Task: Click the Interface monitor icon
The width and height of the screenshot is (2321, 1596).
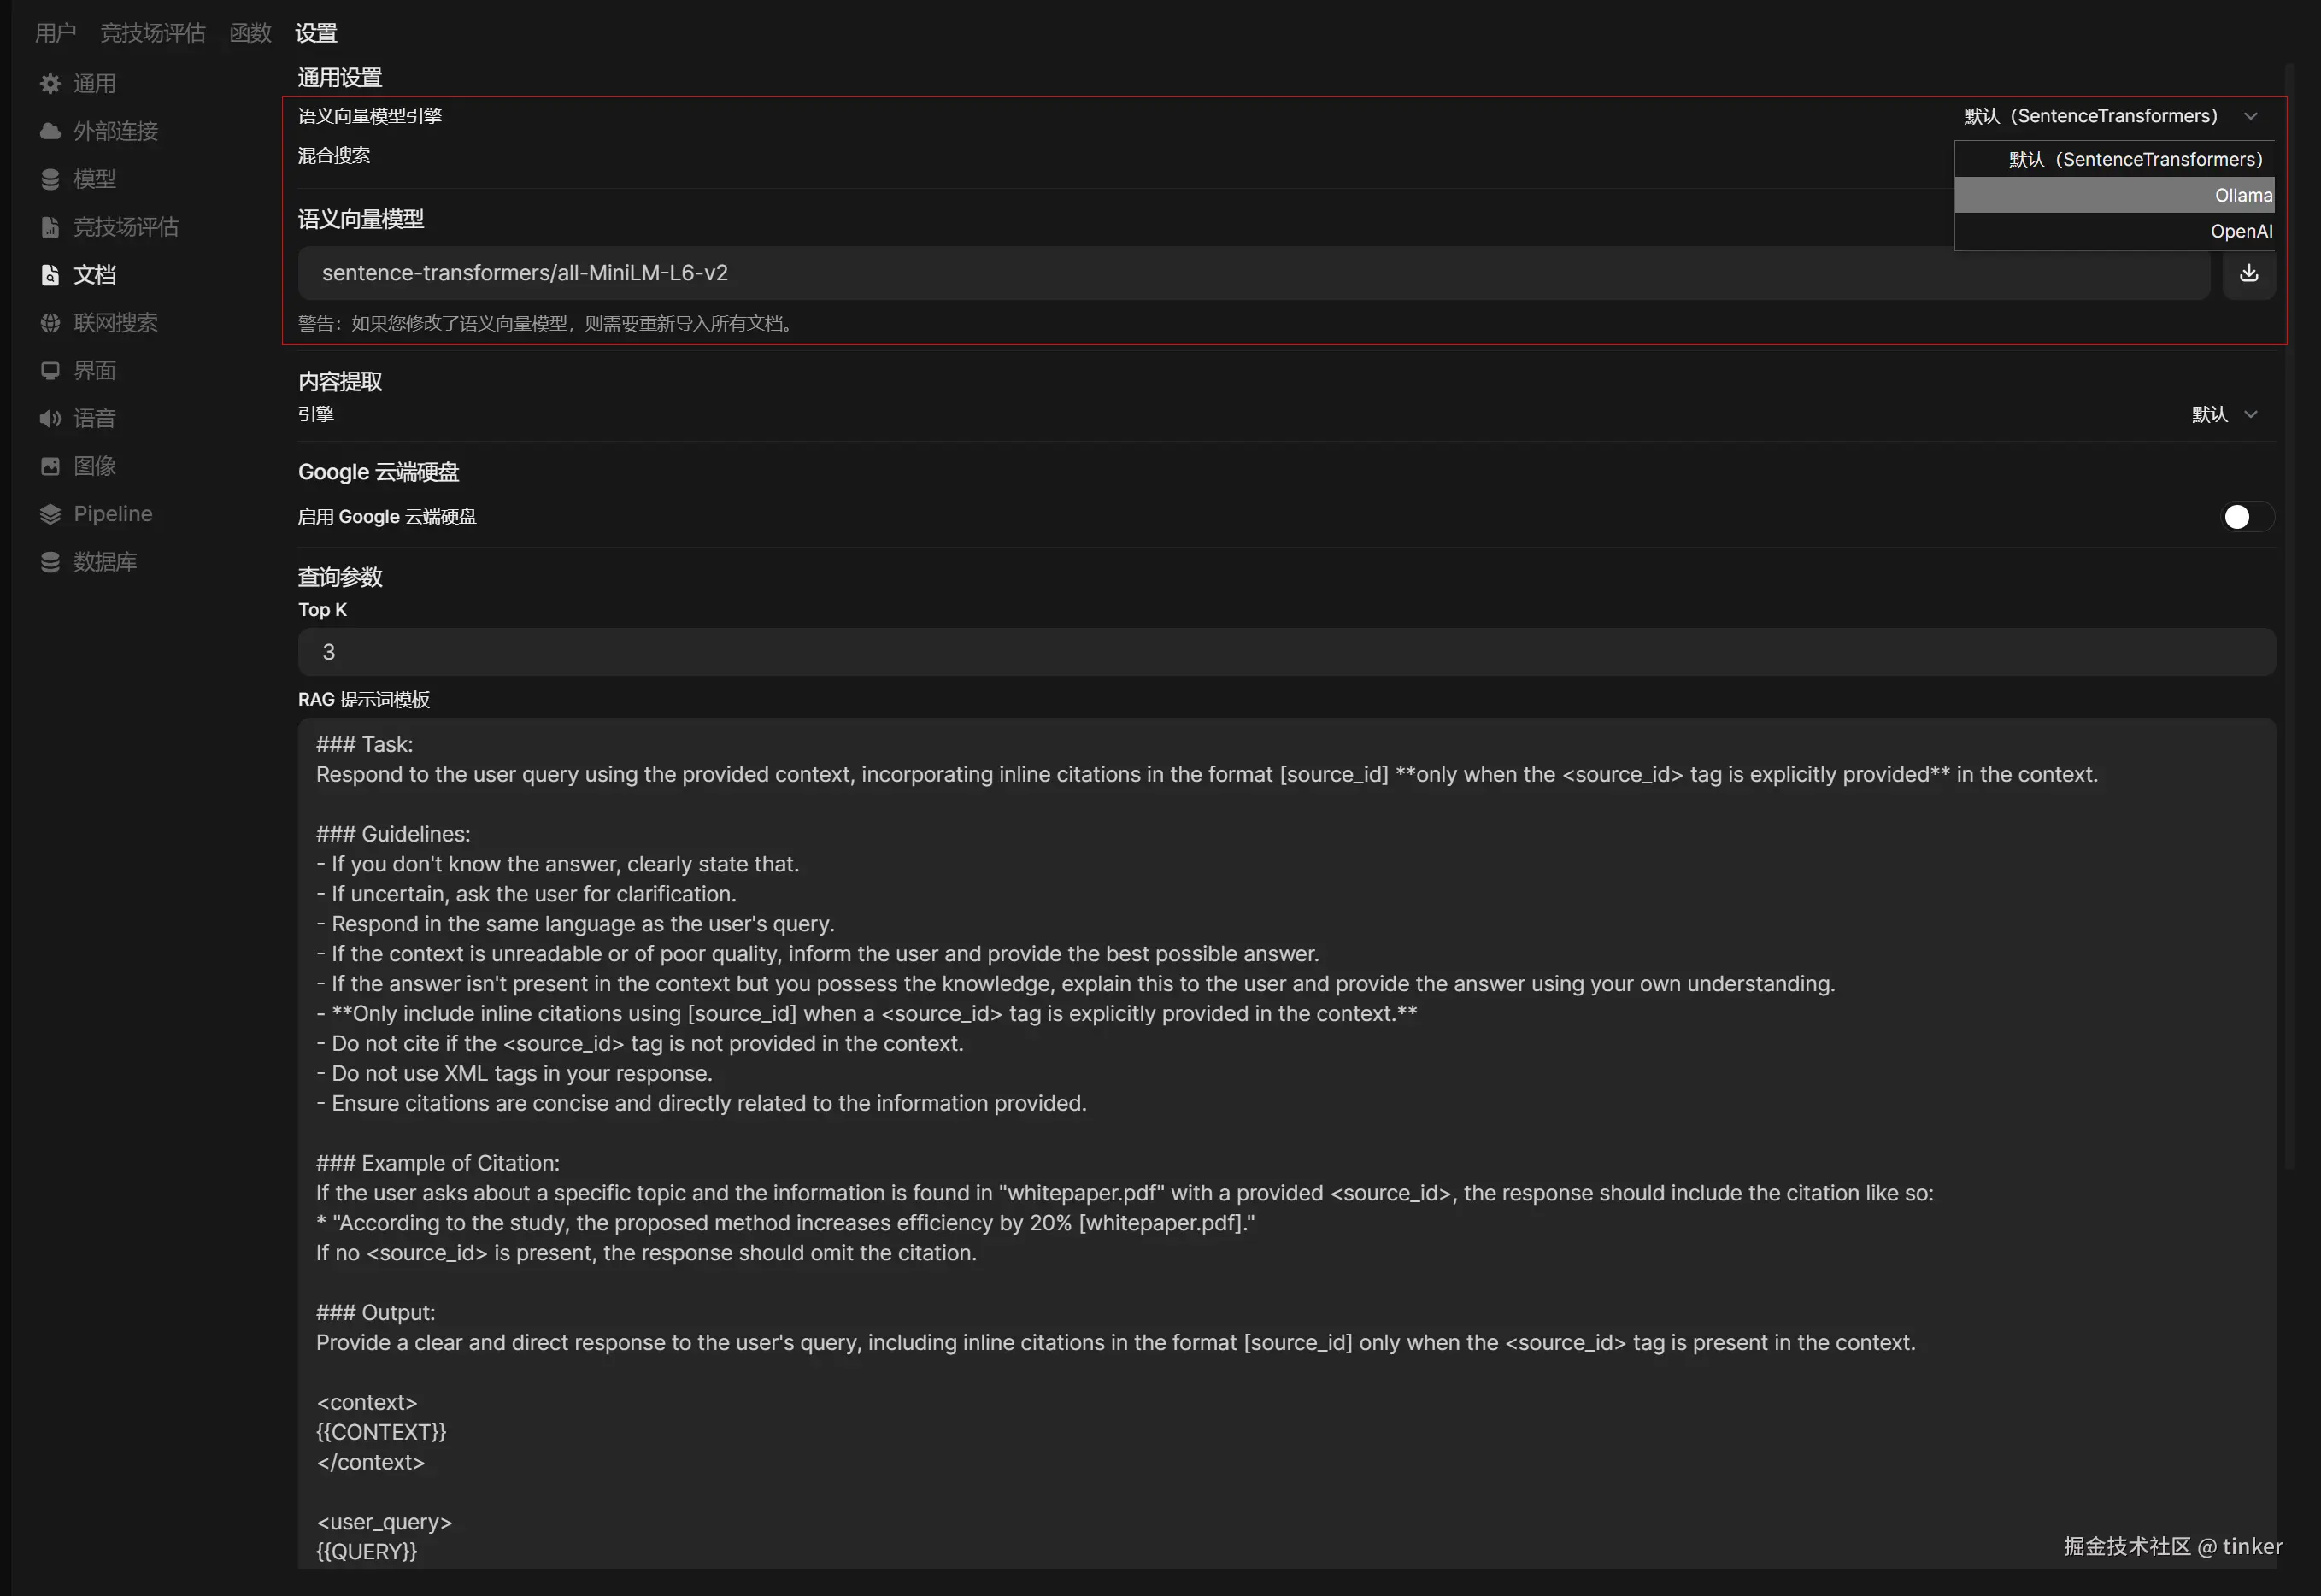Action: pos(50,371)
